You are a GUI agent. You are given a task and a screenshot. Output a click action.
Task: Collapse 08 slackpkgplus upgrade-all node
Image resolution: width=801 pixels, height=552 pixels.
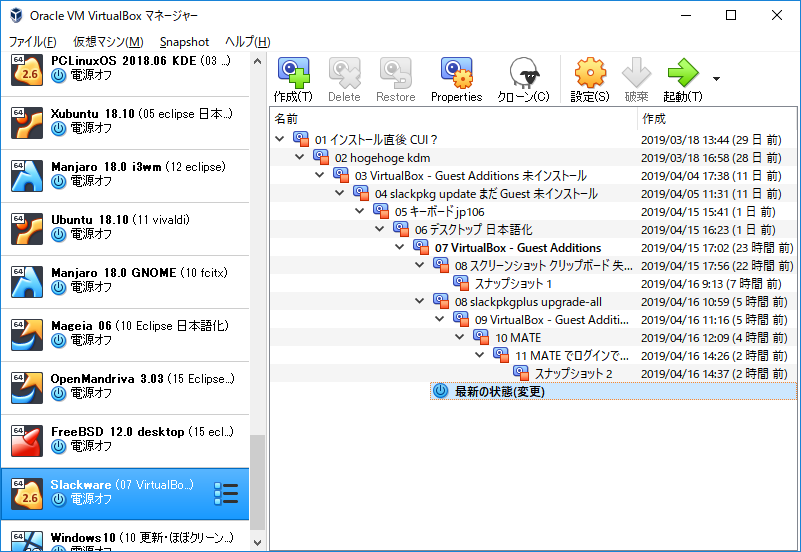419,301
